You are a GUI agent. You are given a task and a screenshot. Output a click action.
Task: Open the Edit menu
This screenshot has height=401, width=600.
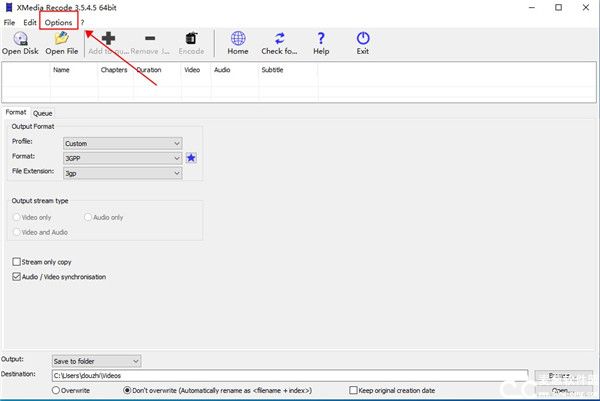tap(29, 23)
